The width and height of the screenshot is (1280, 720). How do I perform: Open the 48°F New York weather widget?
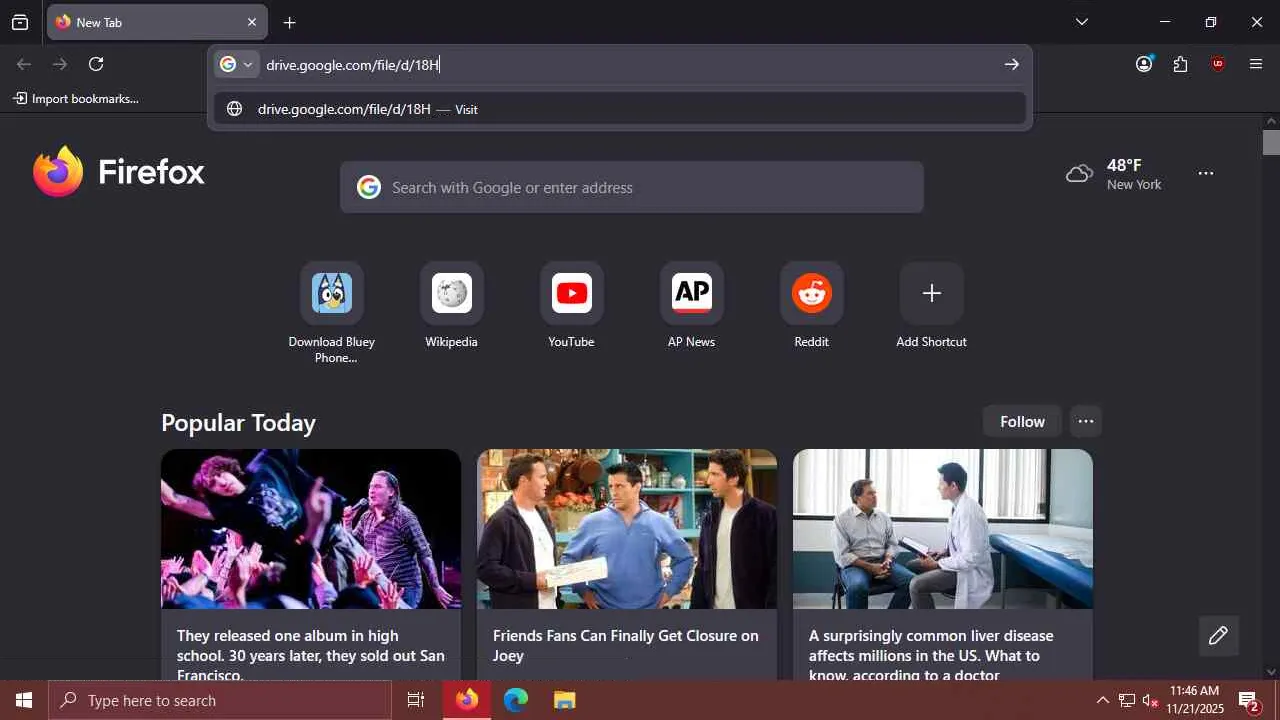point(1114,174)
